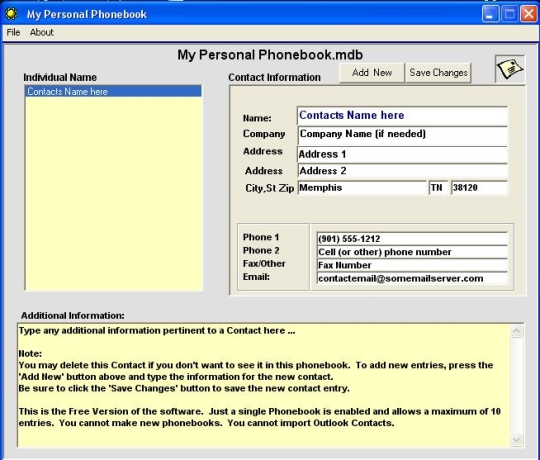Click the envelope mail icon
Viewport: 540px width, 460px height.
tap(510, 69)
